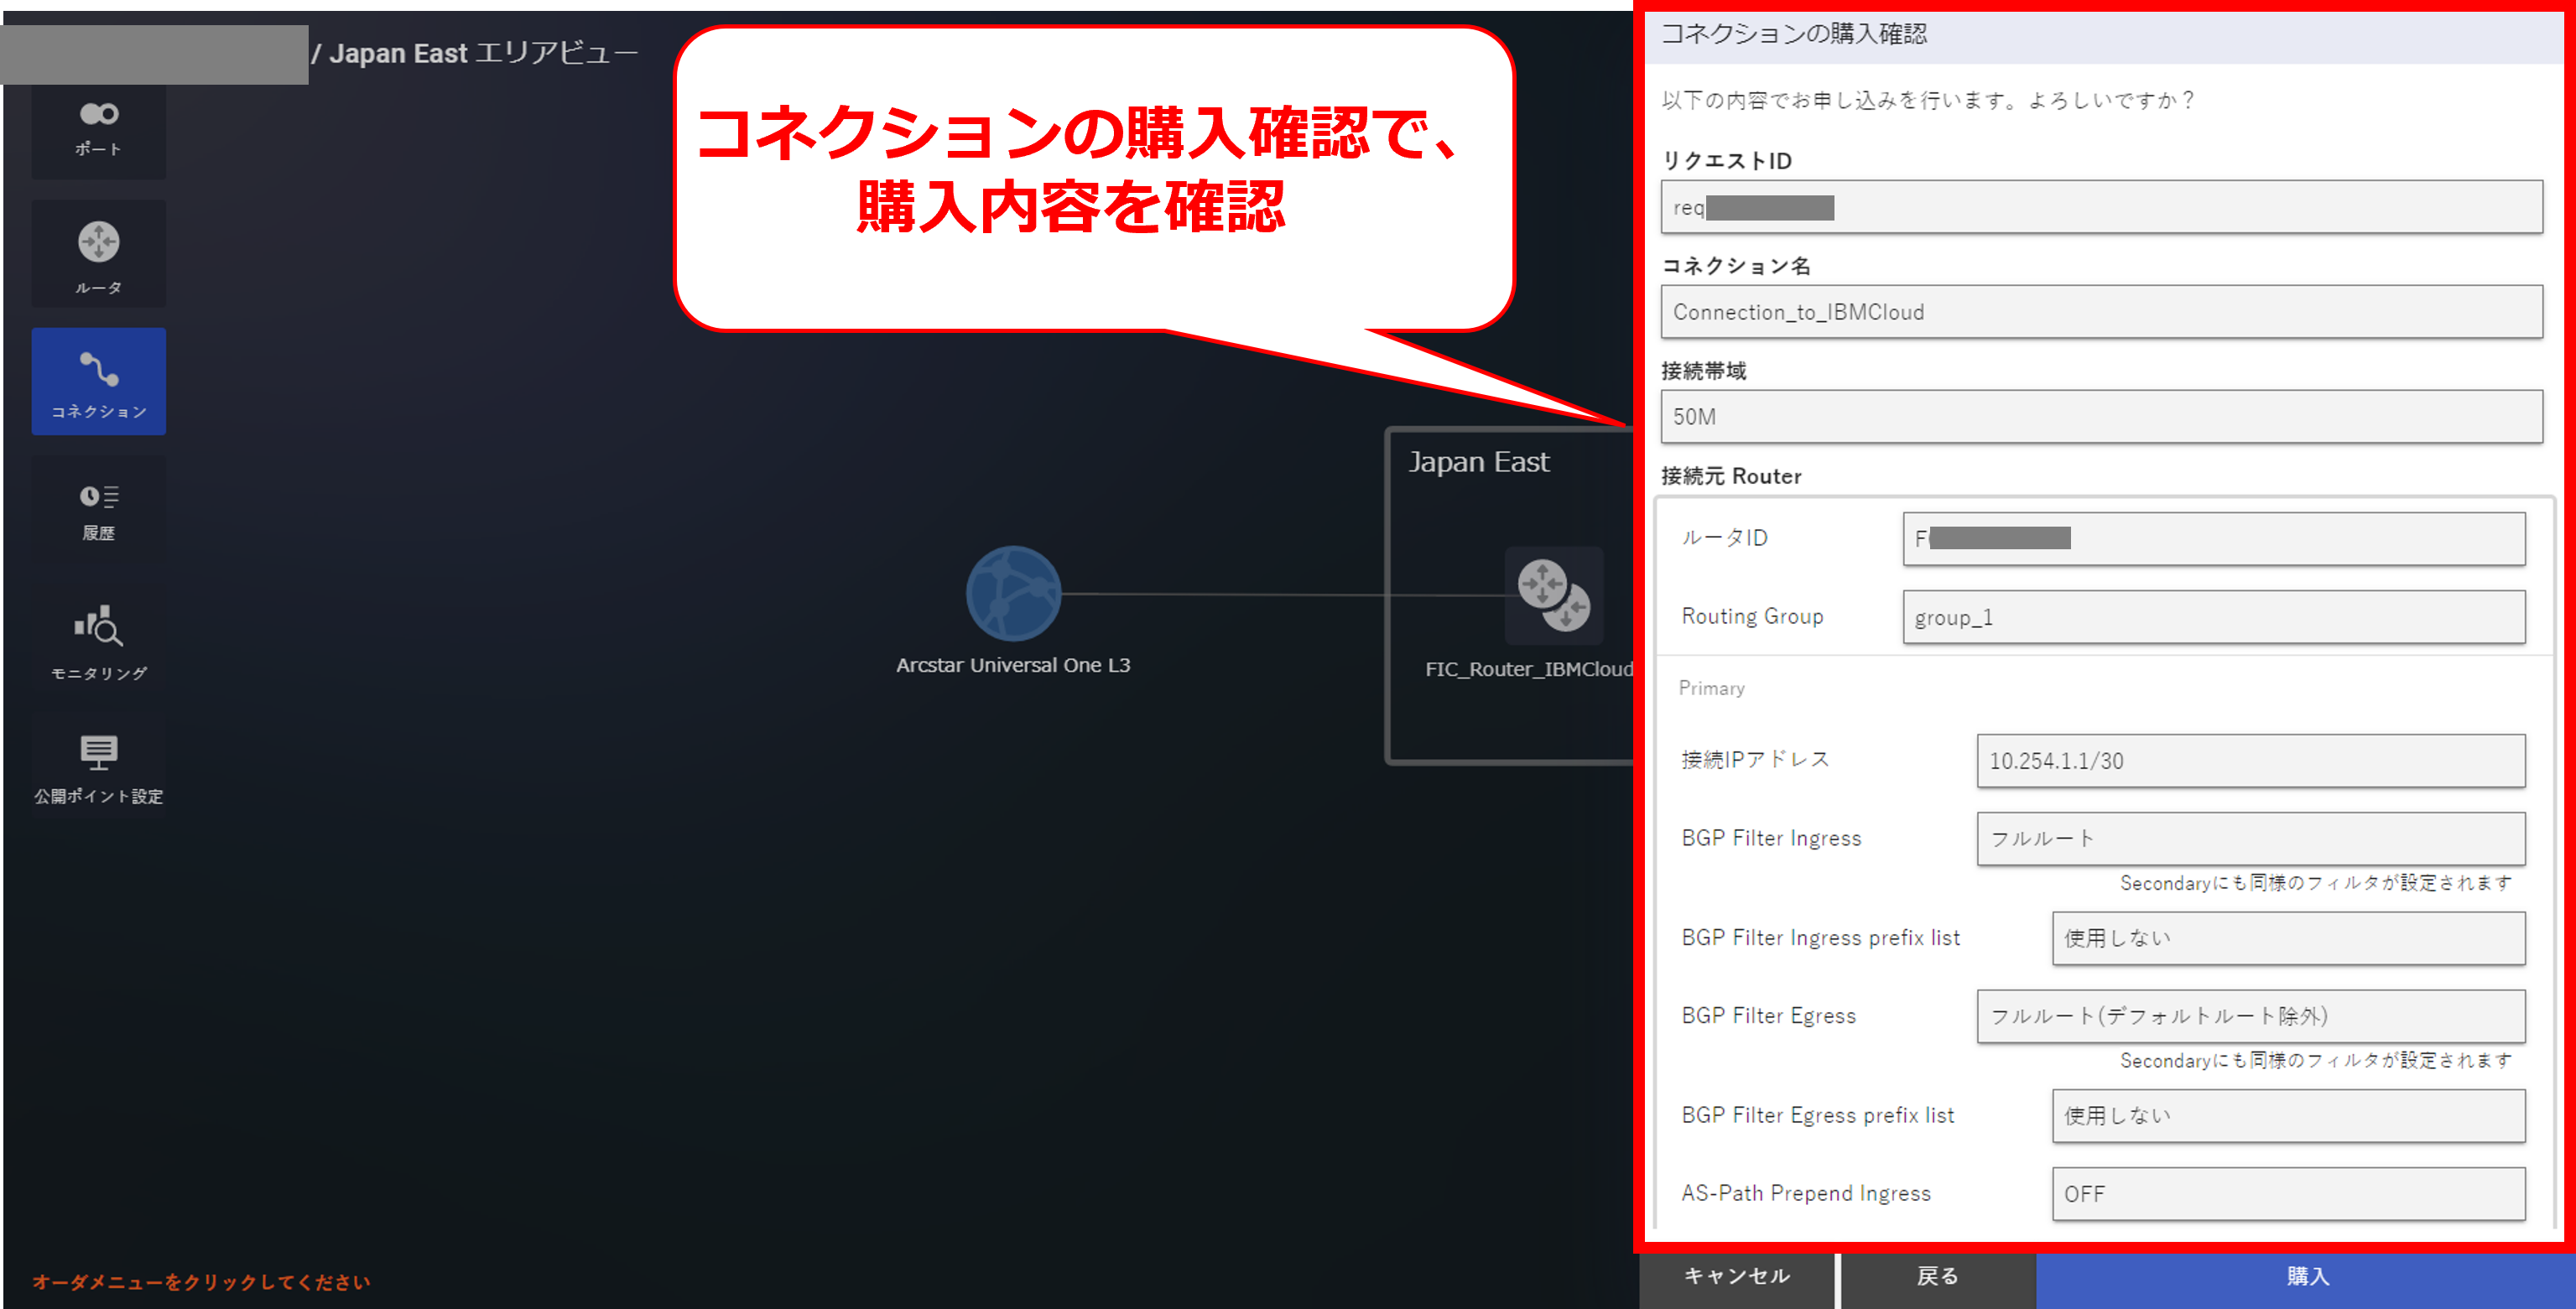
Task: Open the 履歴 (History) sidebar icon
Action: pyautogui.click(x=98, y=510)
